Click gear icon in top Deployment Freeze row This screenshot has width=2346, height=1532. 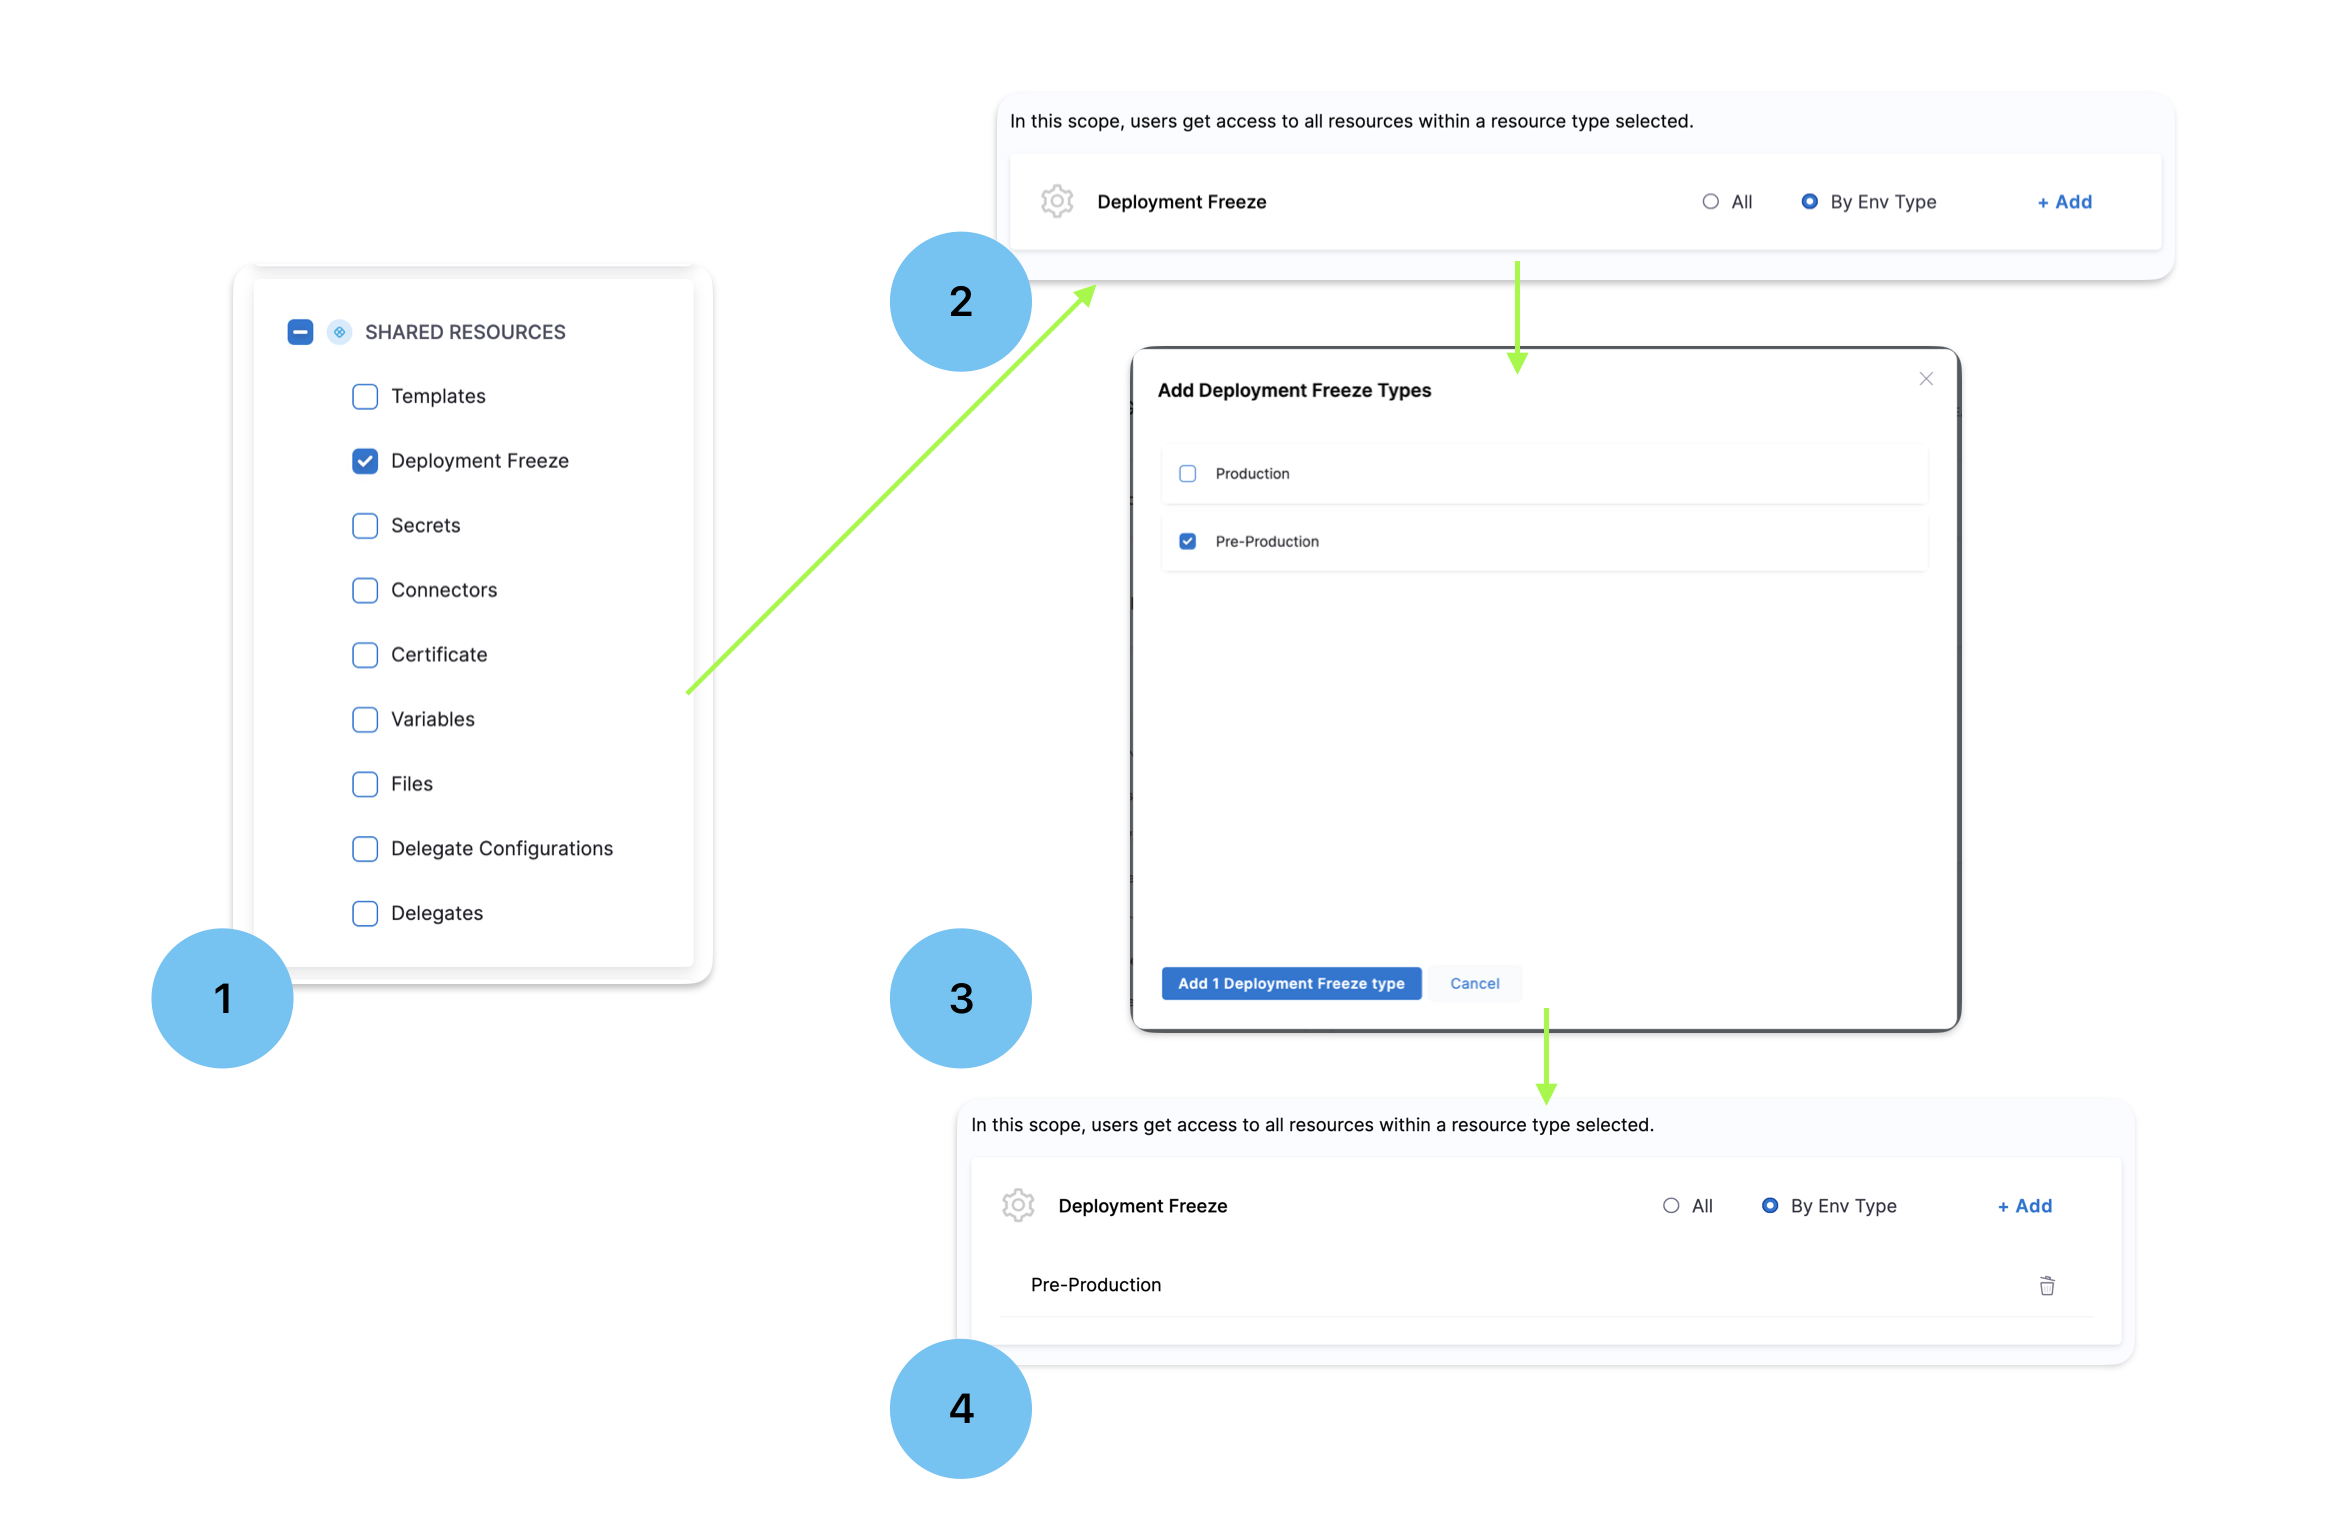tap(1056, 201)
